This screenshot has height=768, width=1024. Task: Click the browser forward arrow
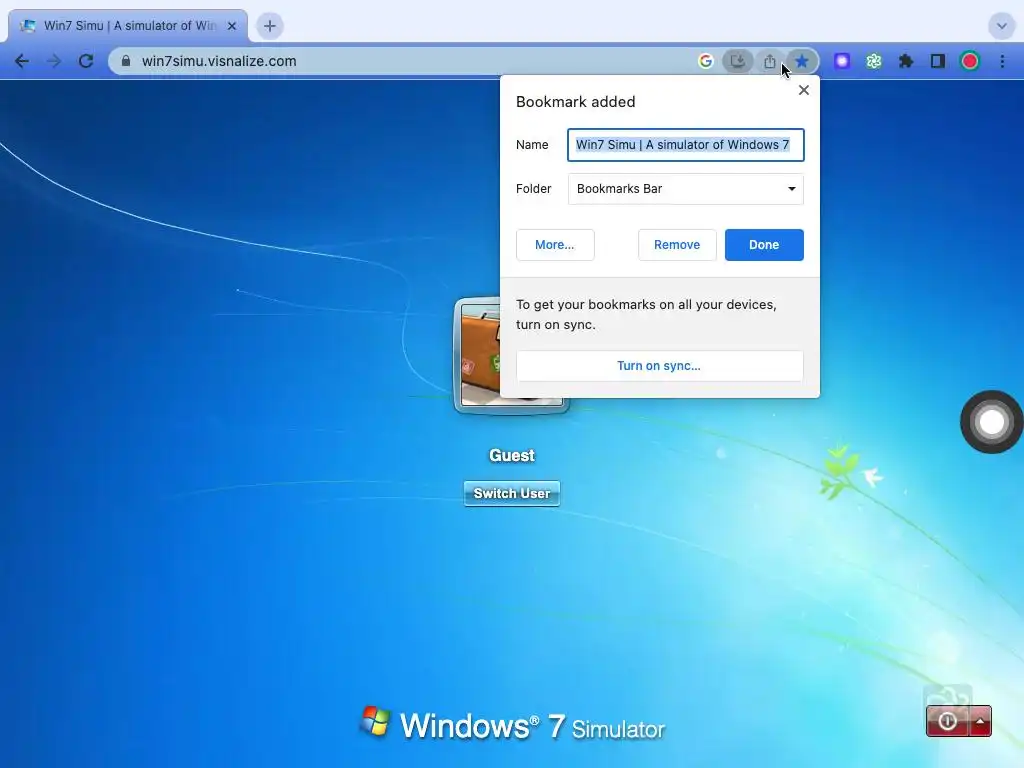pos(54,61)
